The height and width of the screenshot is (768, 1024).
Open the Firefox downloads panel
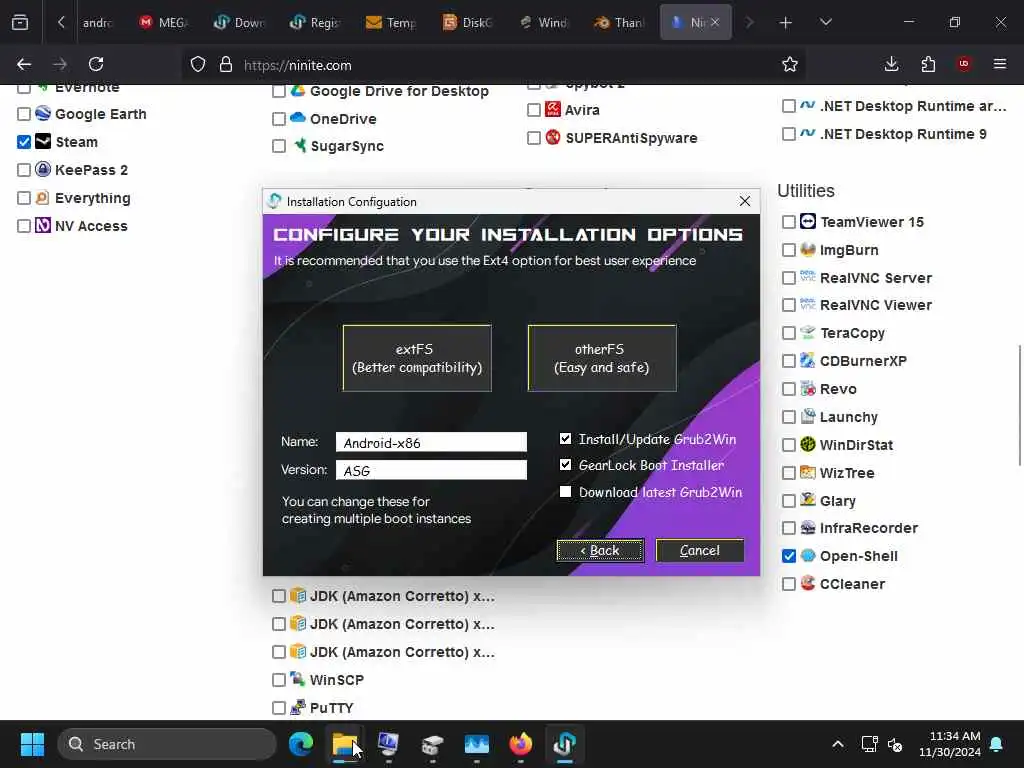(x=891, y=64)
